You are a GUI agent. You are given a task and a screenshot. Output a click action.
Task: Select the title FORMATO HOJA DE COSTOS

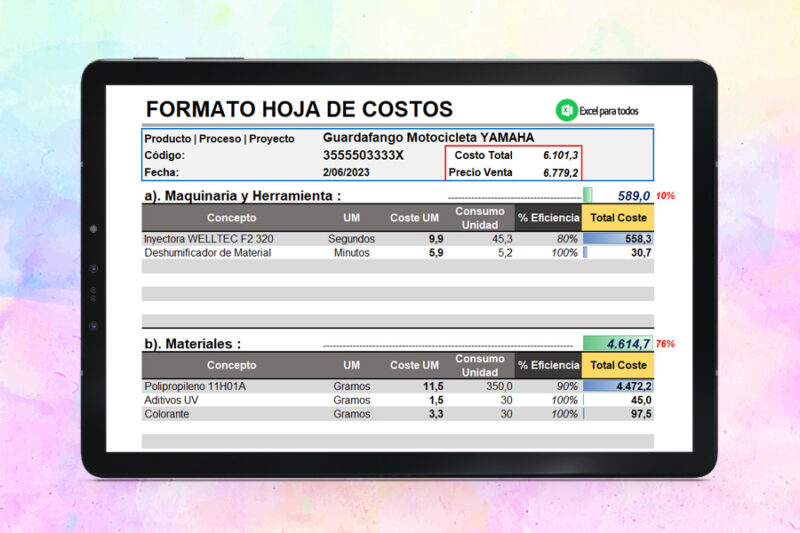coord(299,109)
